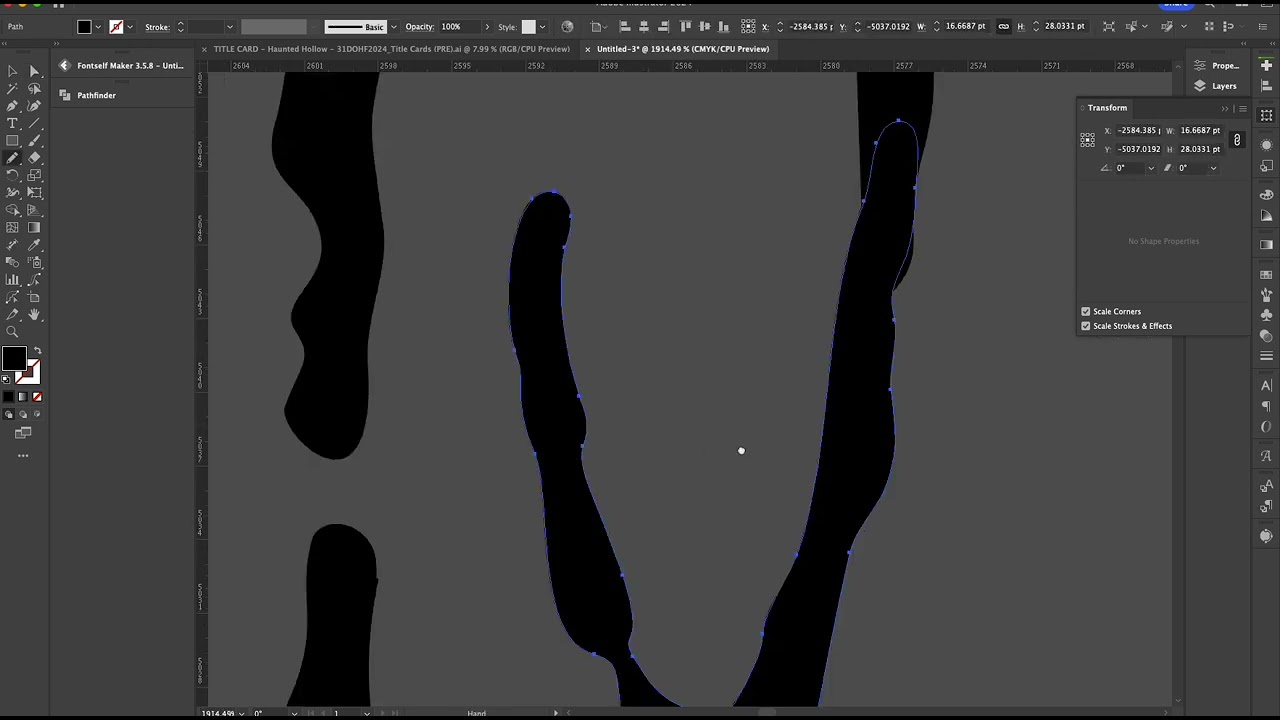Open the zoom level dropdown in status bar
Image resolution: width=1280 pixels, height=720 pixels.
241,713
